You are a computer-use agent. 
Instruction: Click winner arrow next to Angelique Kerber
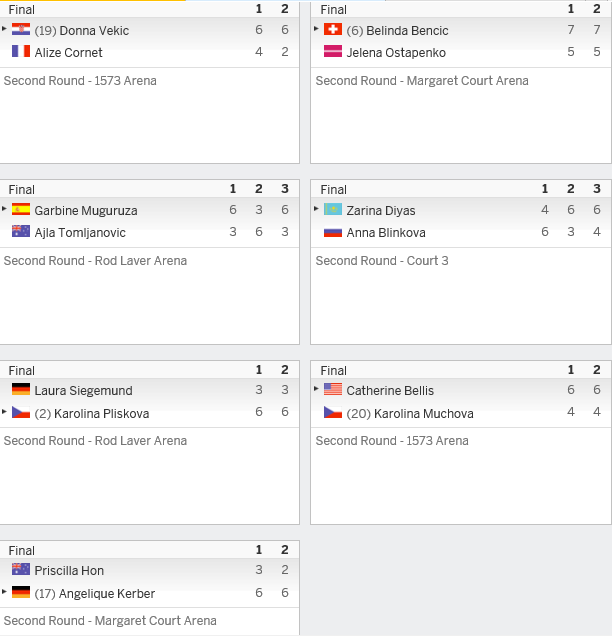(x=4, y=592)
